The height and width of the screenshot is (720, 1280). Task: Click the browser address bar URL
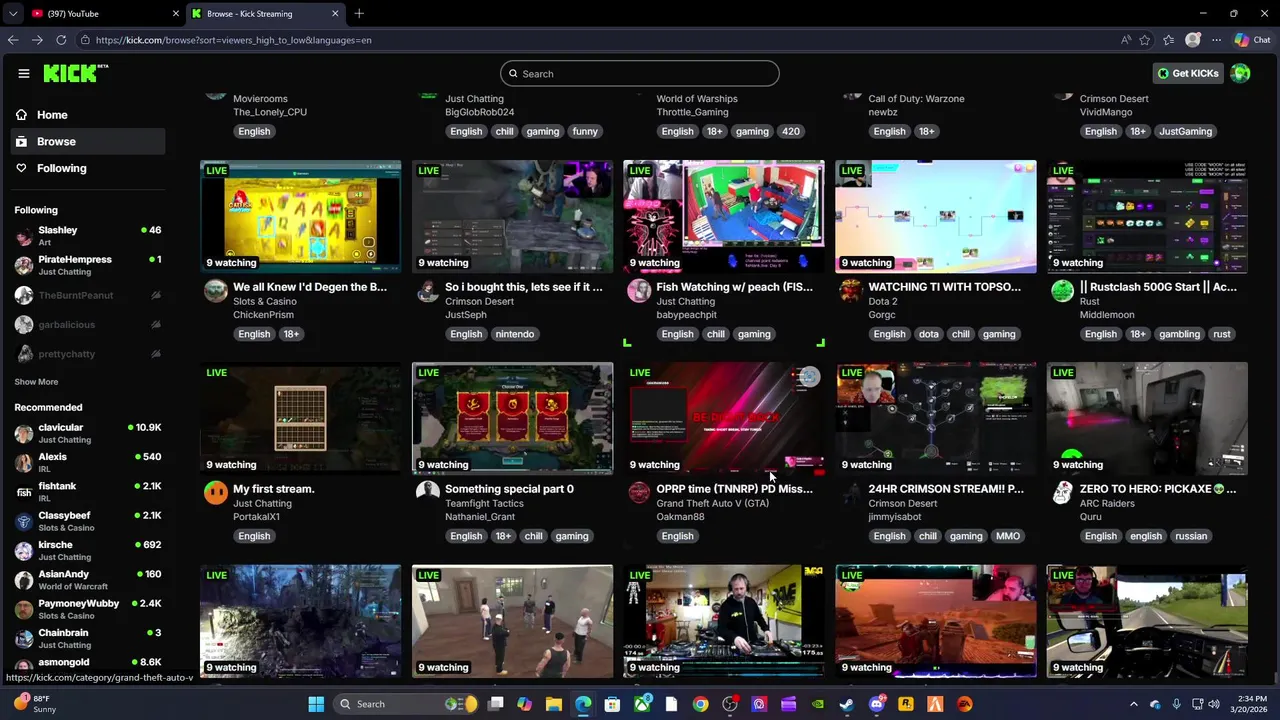point(234,40)
